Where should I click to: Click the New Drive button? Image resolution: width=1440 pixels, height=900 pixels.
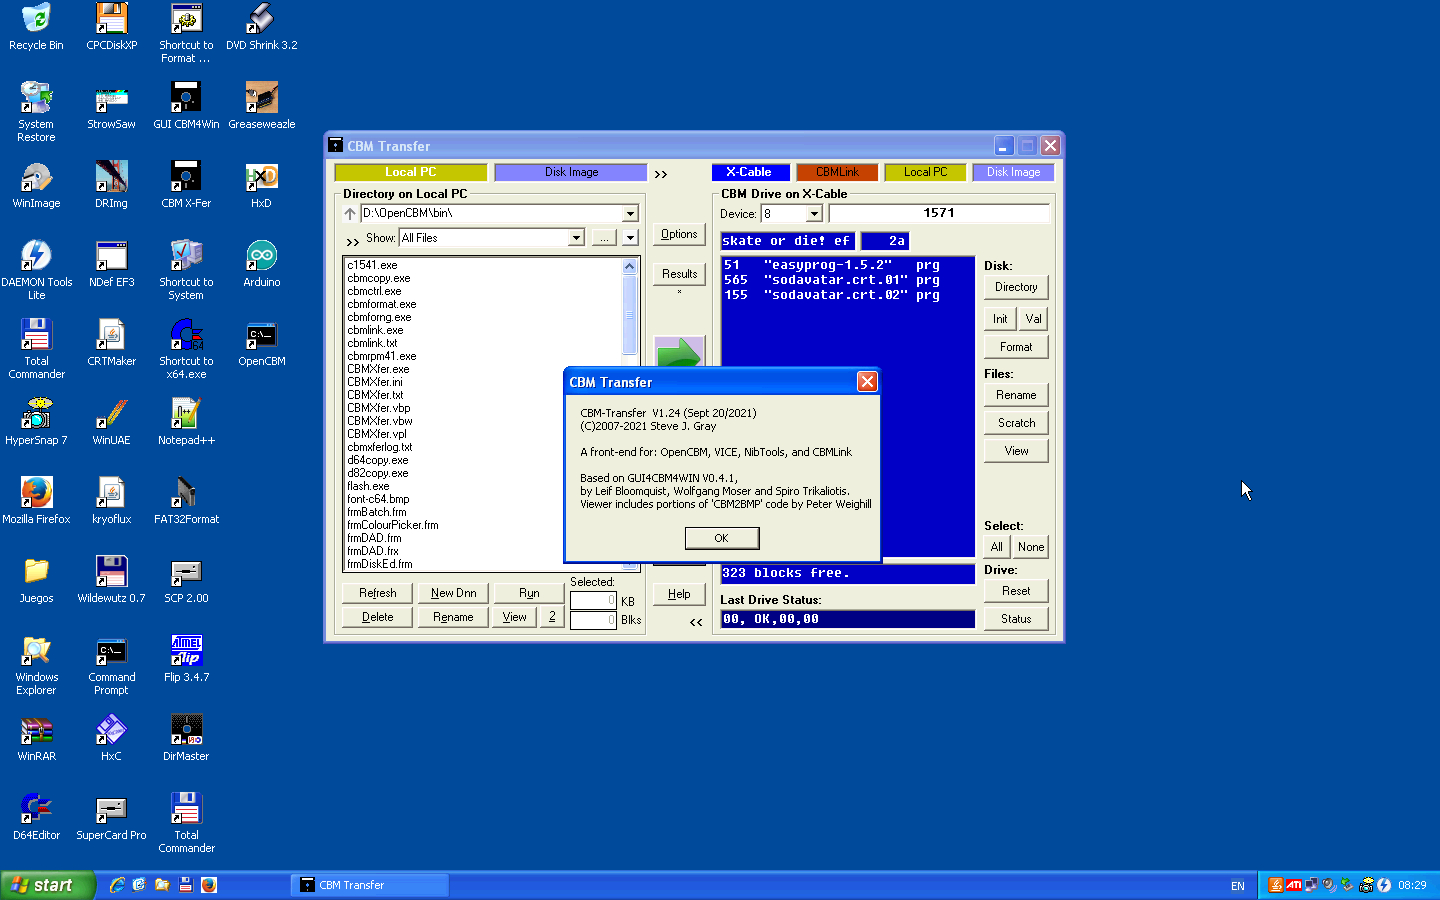pos(454,593)
